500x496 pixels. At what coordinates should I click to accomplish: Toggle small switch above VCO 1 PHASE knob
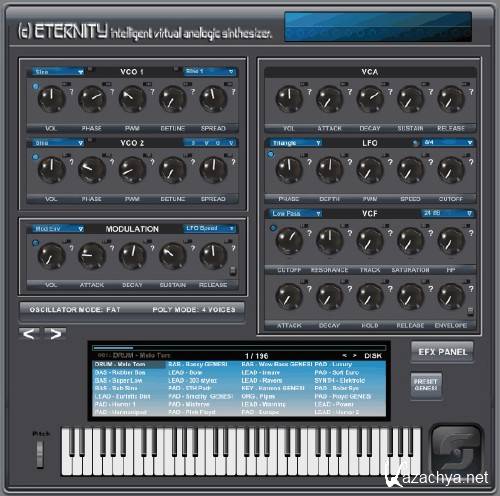point(106,84)
